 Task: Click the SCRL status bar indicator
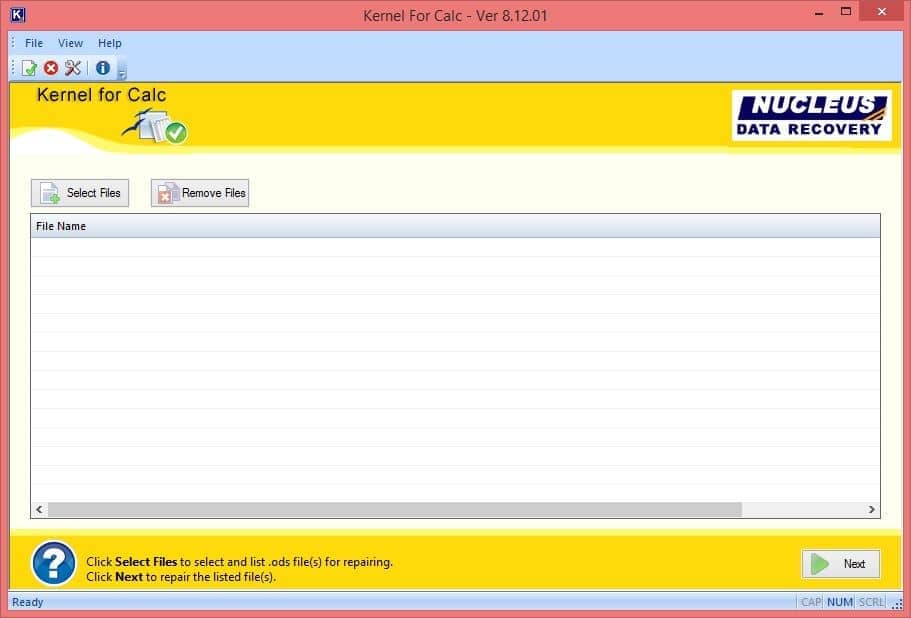pyautogui.click(x=871, y=602)
